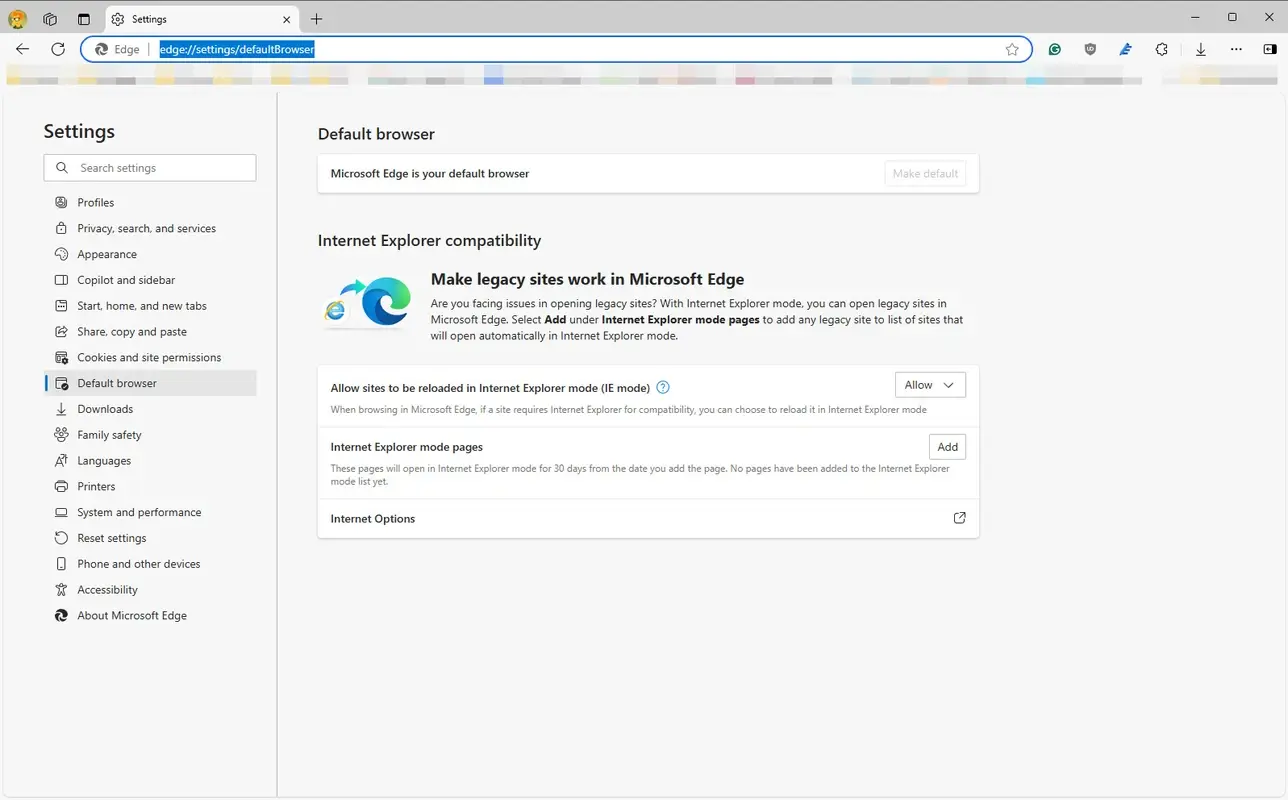Click the favorites star in the address bar
1288x800 pixels.
(1012, 48)
